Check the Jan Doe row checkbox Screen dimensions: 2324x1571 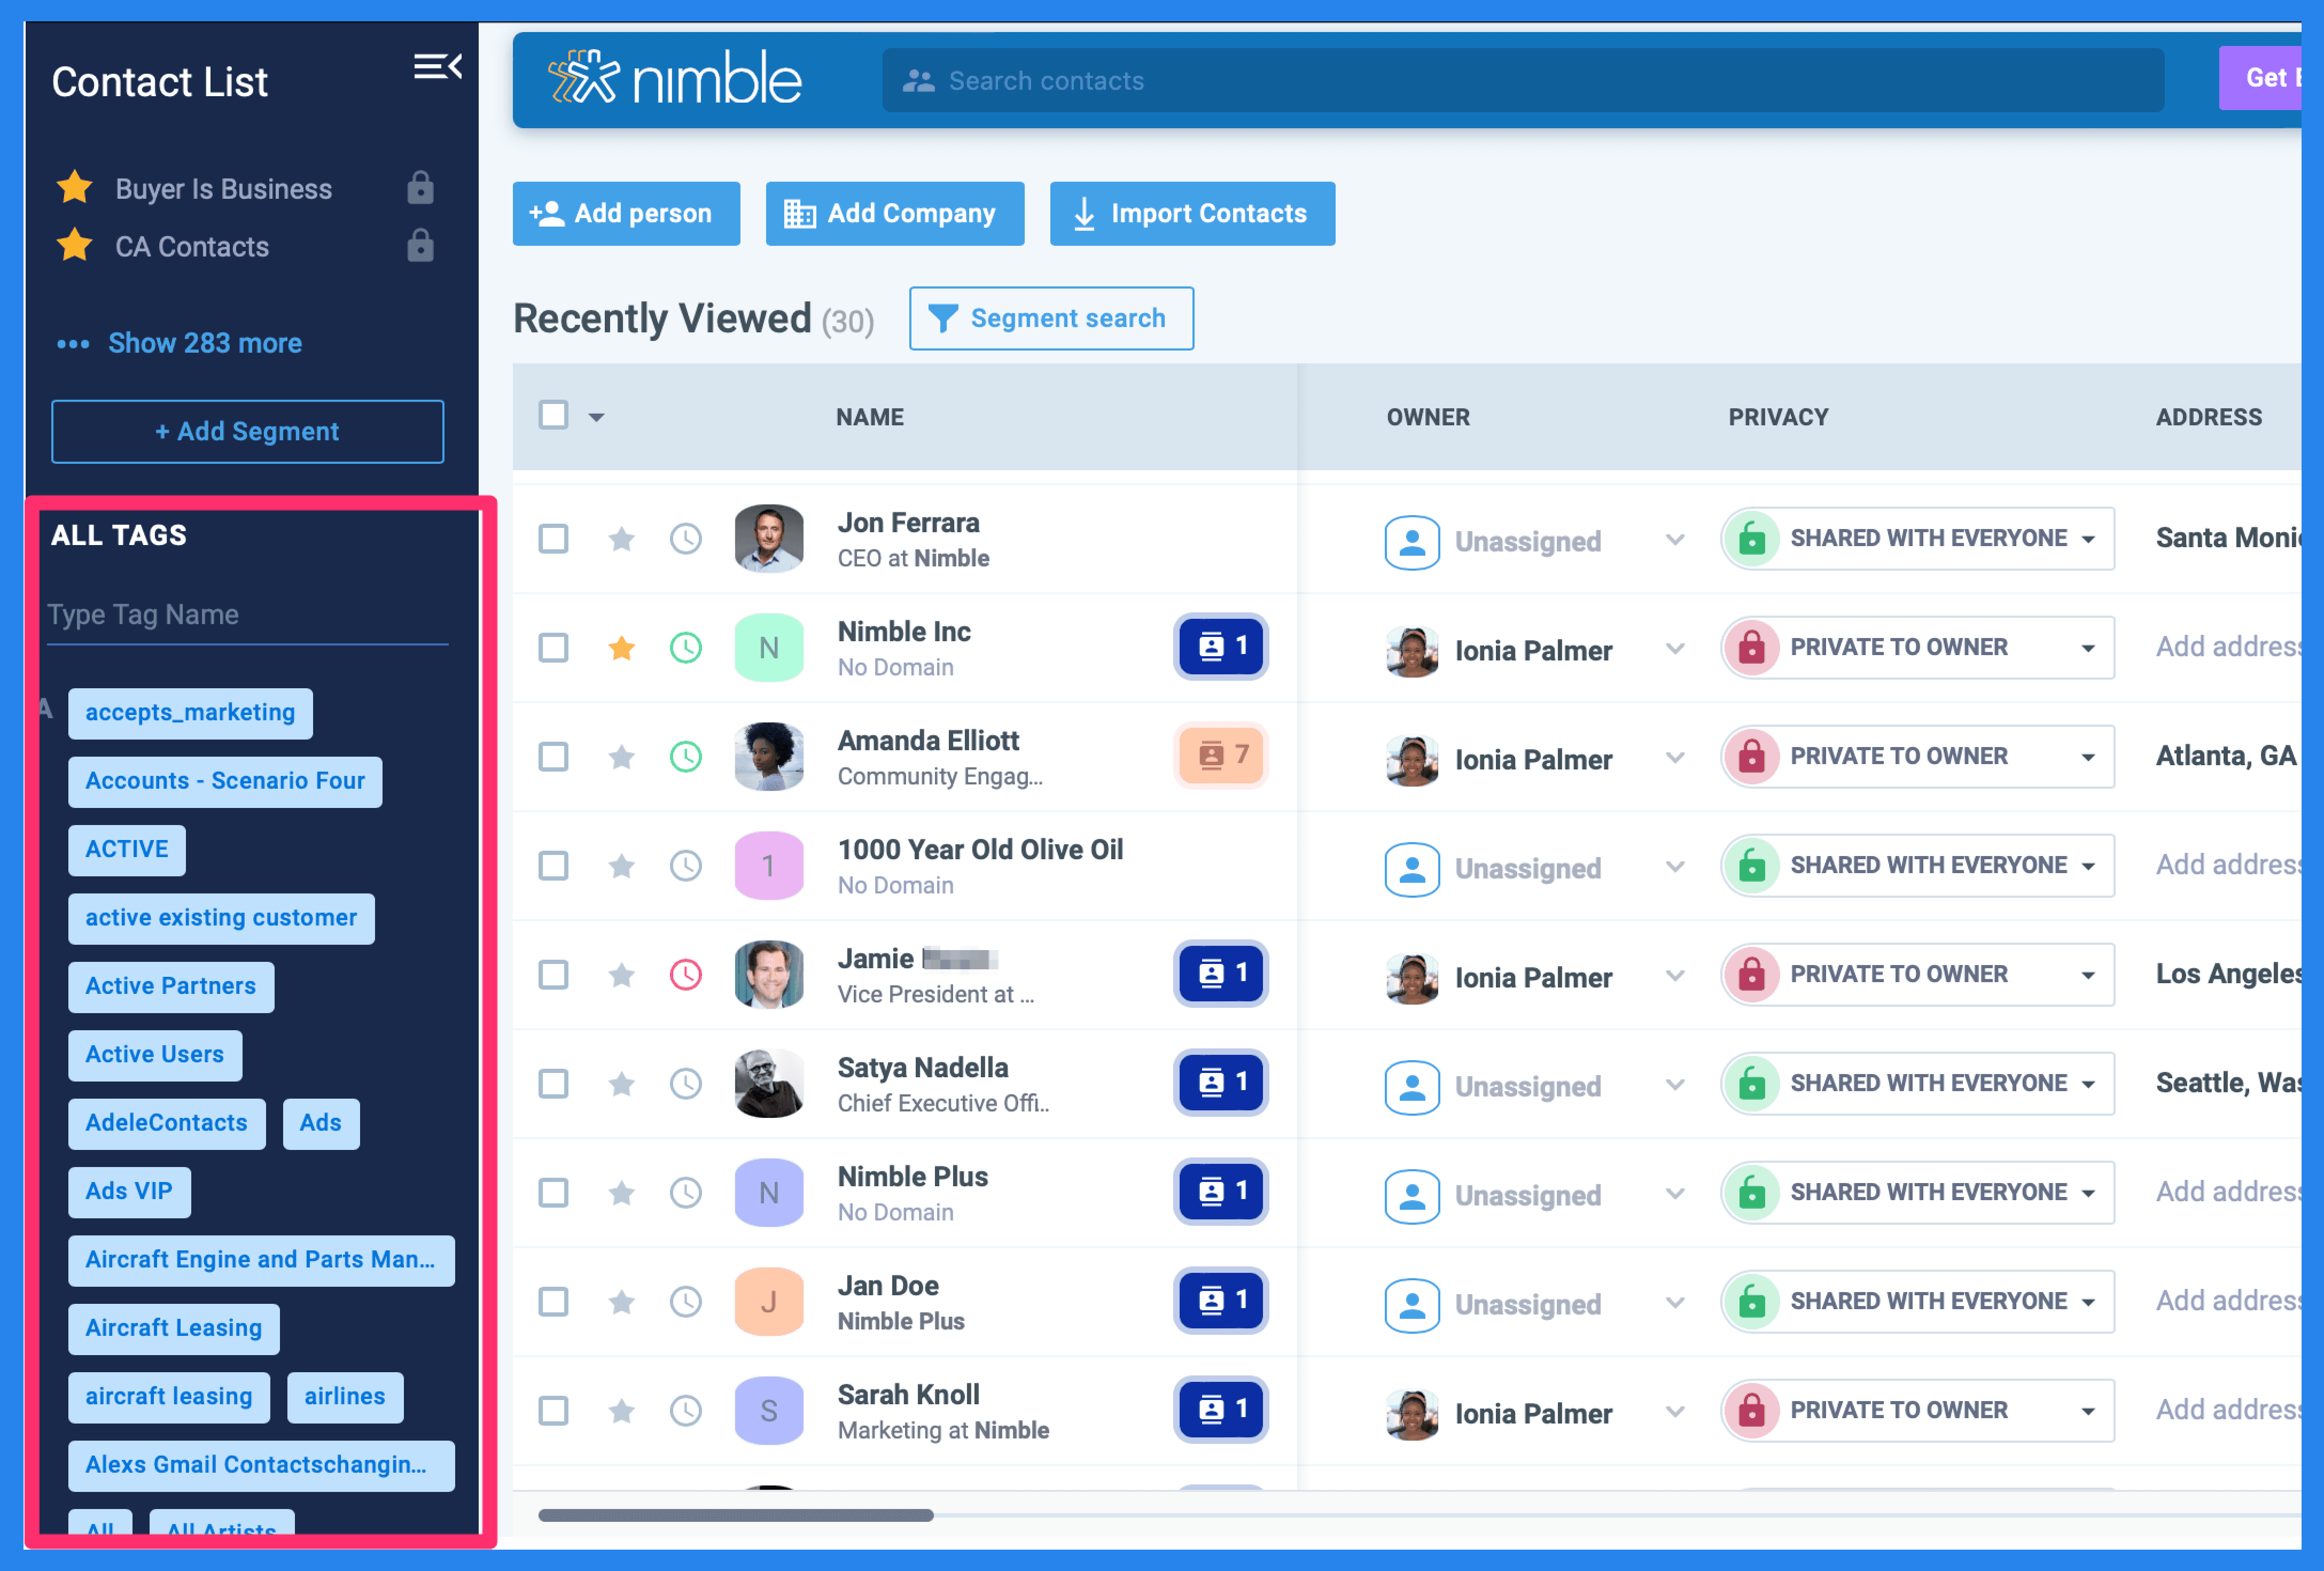click(553, 1303)
